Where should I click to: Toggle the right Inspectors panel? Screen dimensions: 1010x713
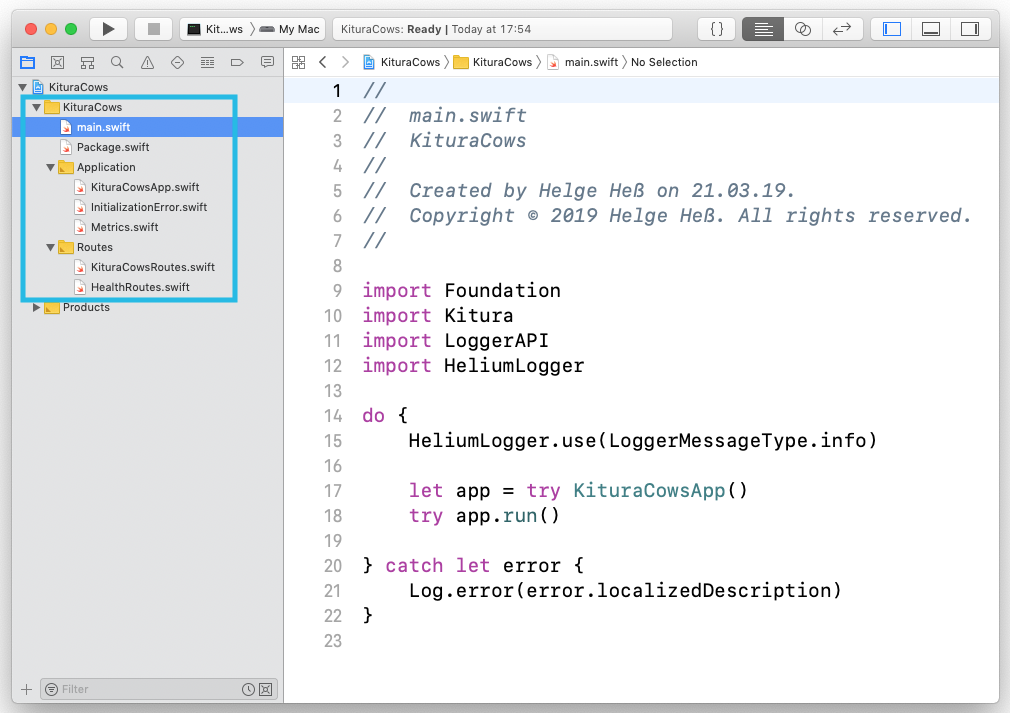click(969, 29)
